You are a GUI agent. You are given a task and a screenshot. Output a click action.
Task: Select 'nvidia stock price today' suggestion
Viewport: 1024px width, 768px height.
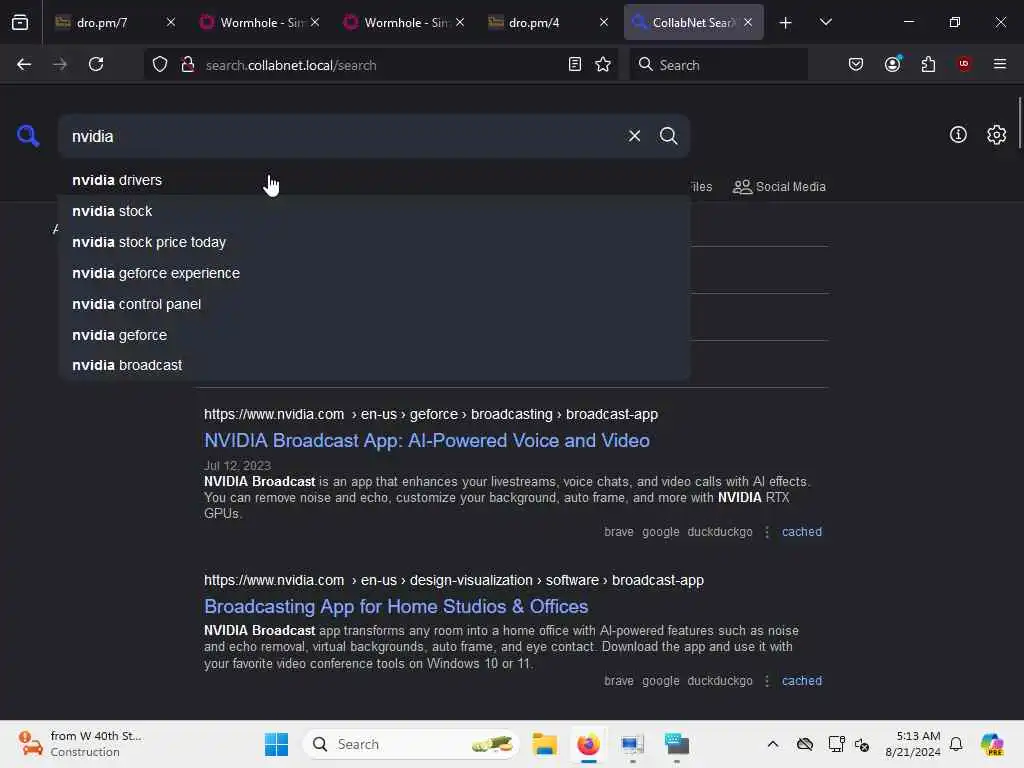click(374, 242)
